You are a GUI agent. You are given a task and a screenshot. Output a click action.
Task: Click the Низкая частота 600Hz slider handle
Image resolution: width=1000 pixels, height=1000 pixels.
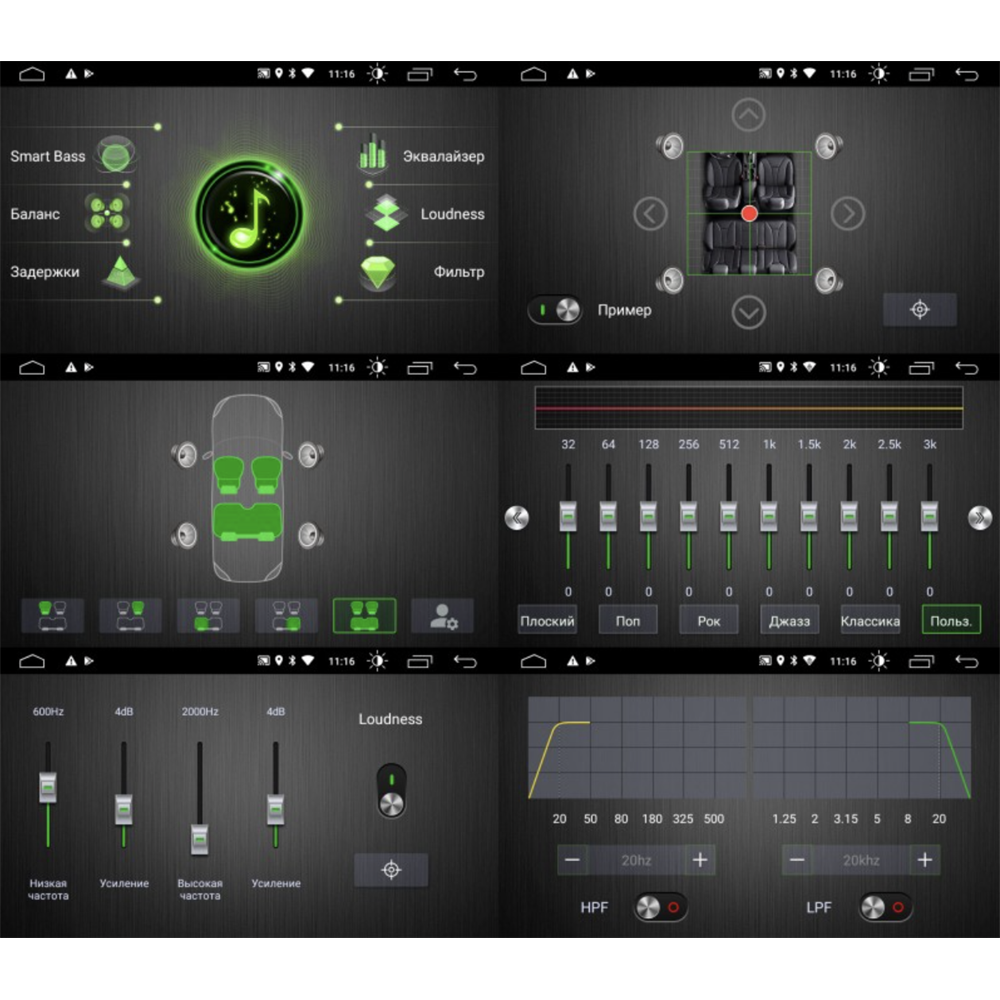pyautogui.click(x=48, y=787)
